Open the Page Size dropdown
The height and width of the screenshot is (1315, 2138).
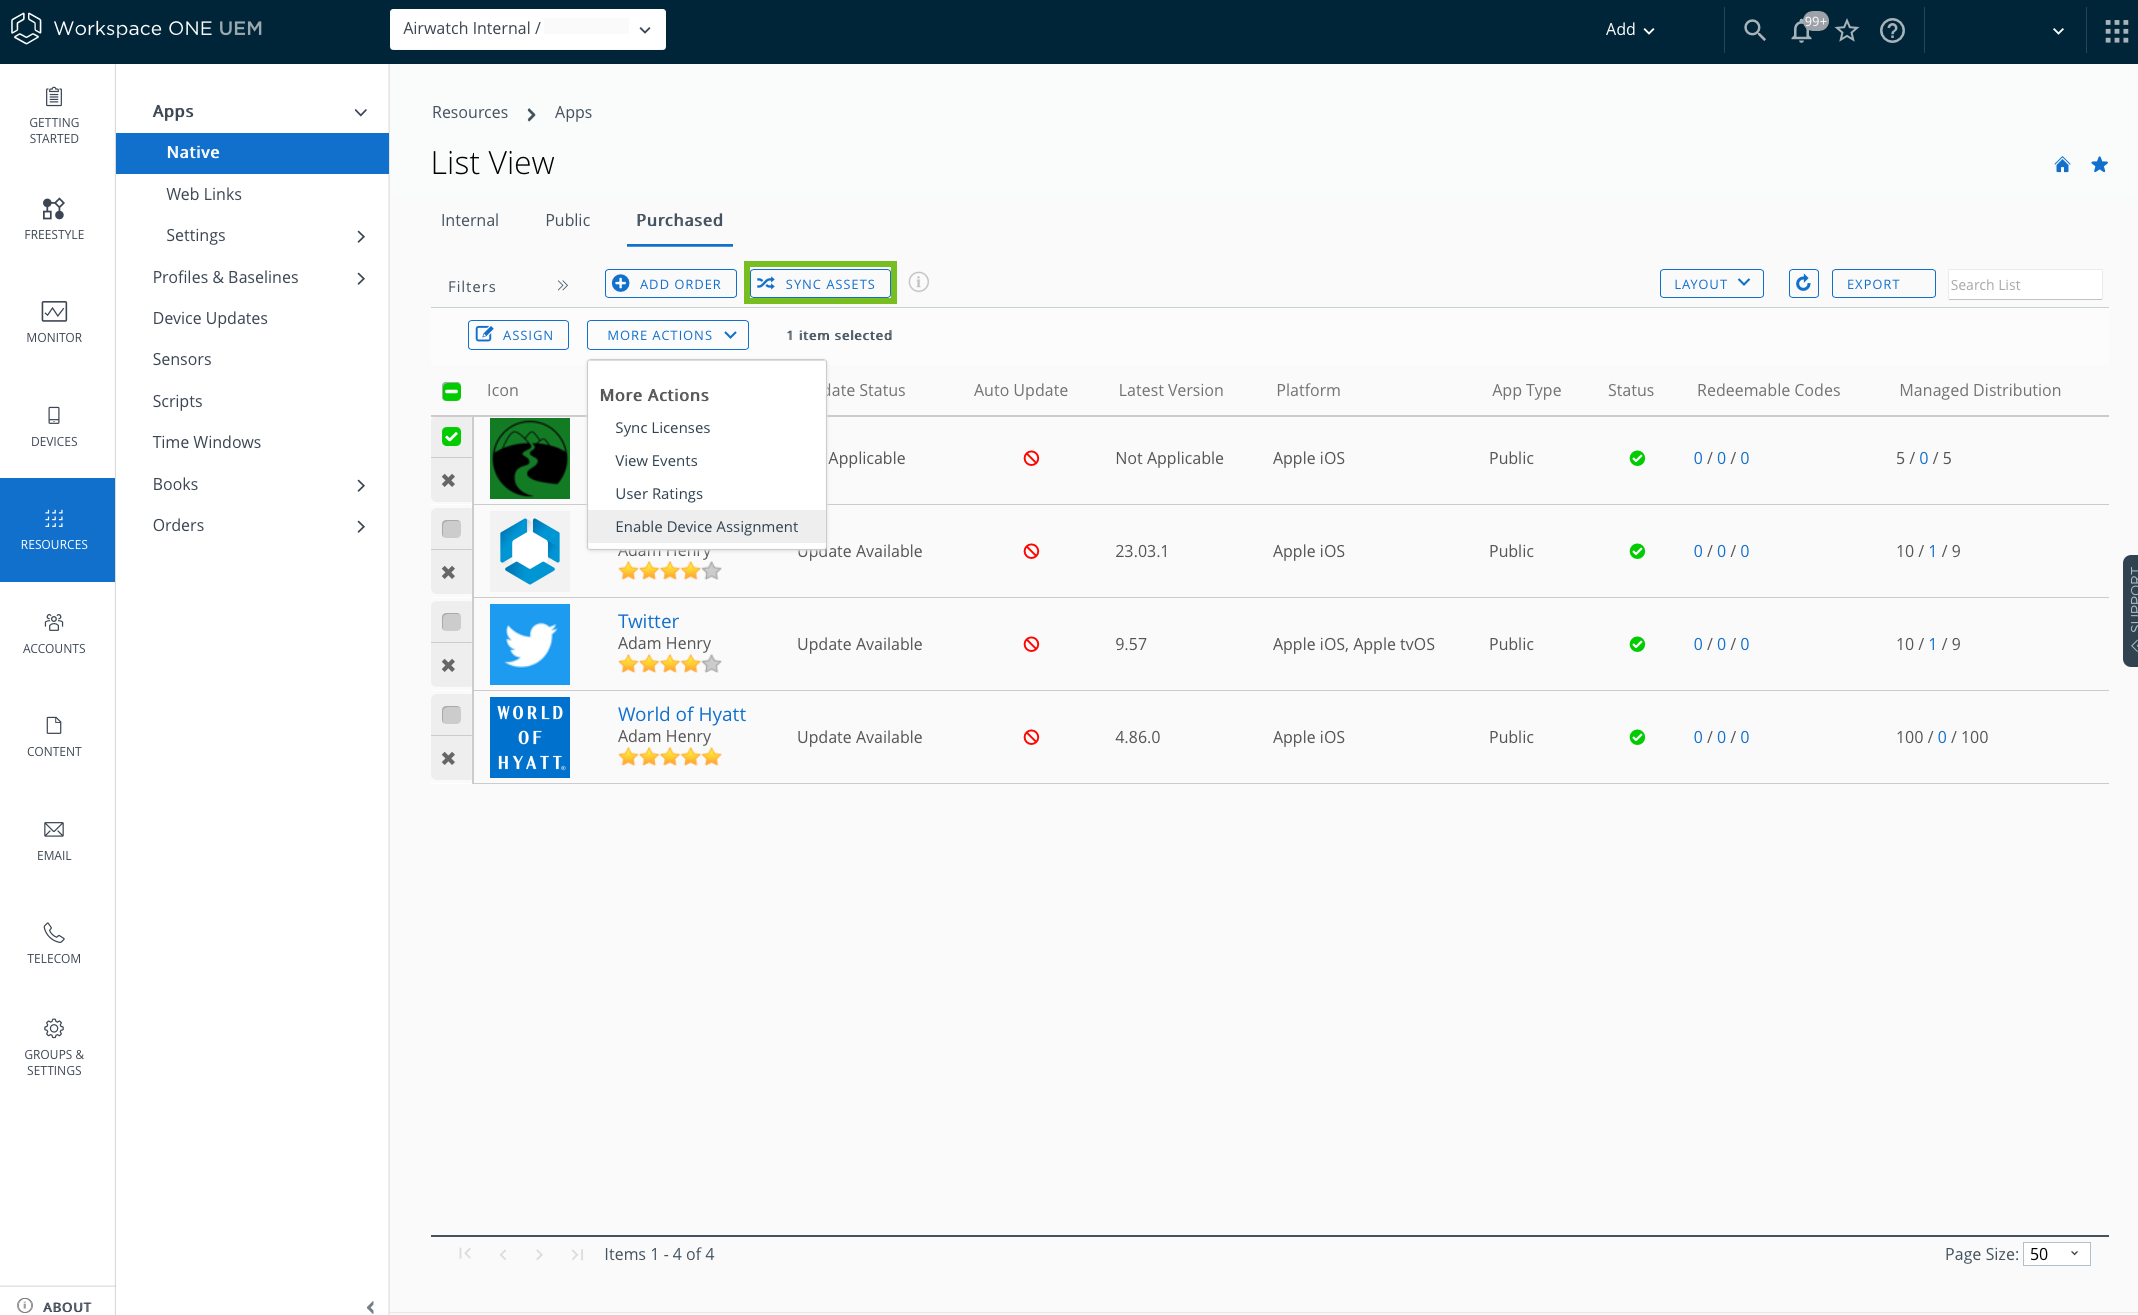click(2056, 1254)
